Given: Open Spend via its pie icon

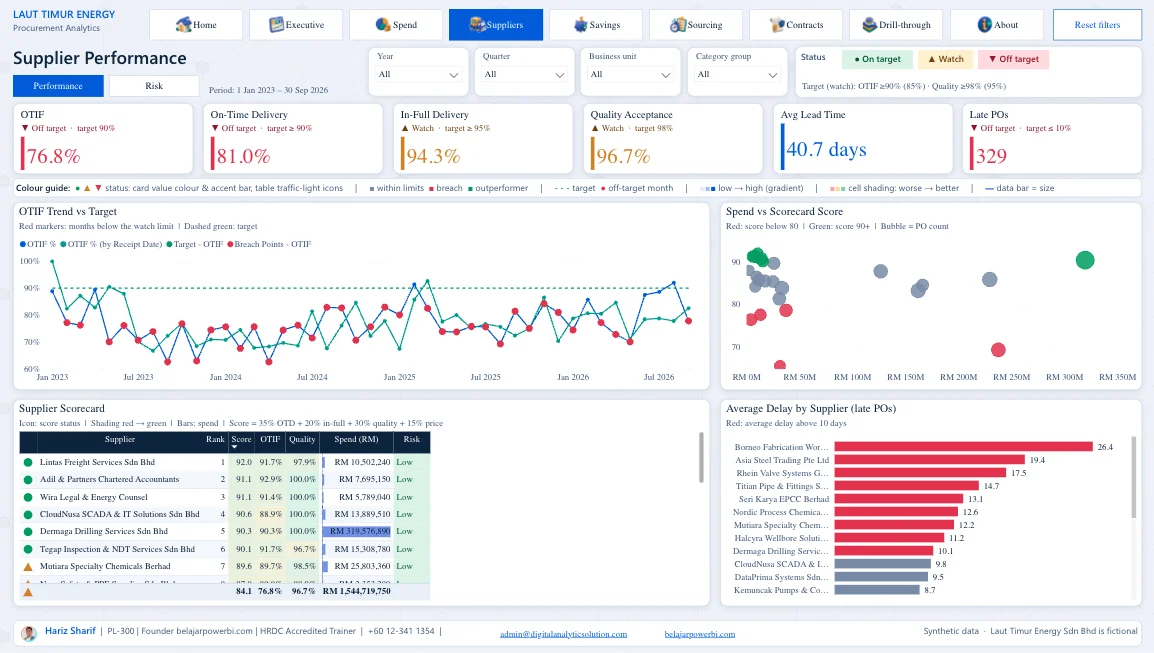Looking at the screenshot, I should pos(383,24).
